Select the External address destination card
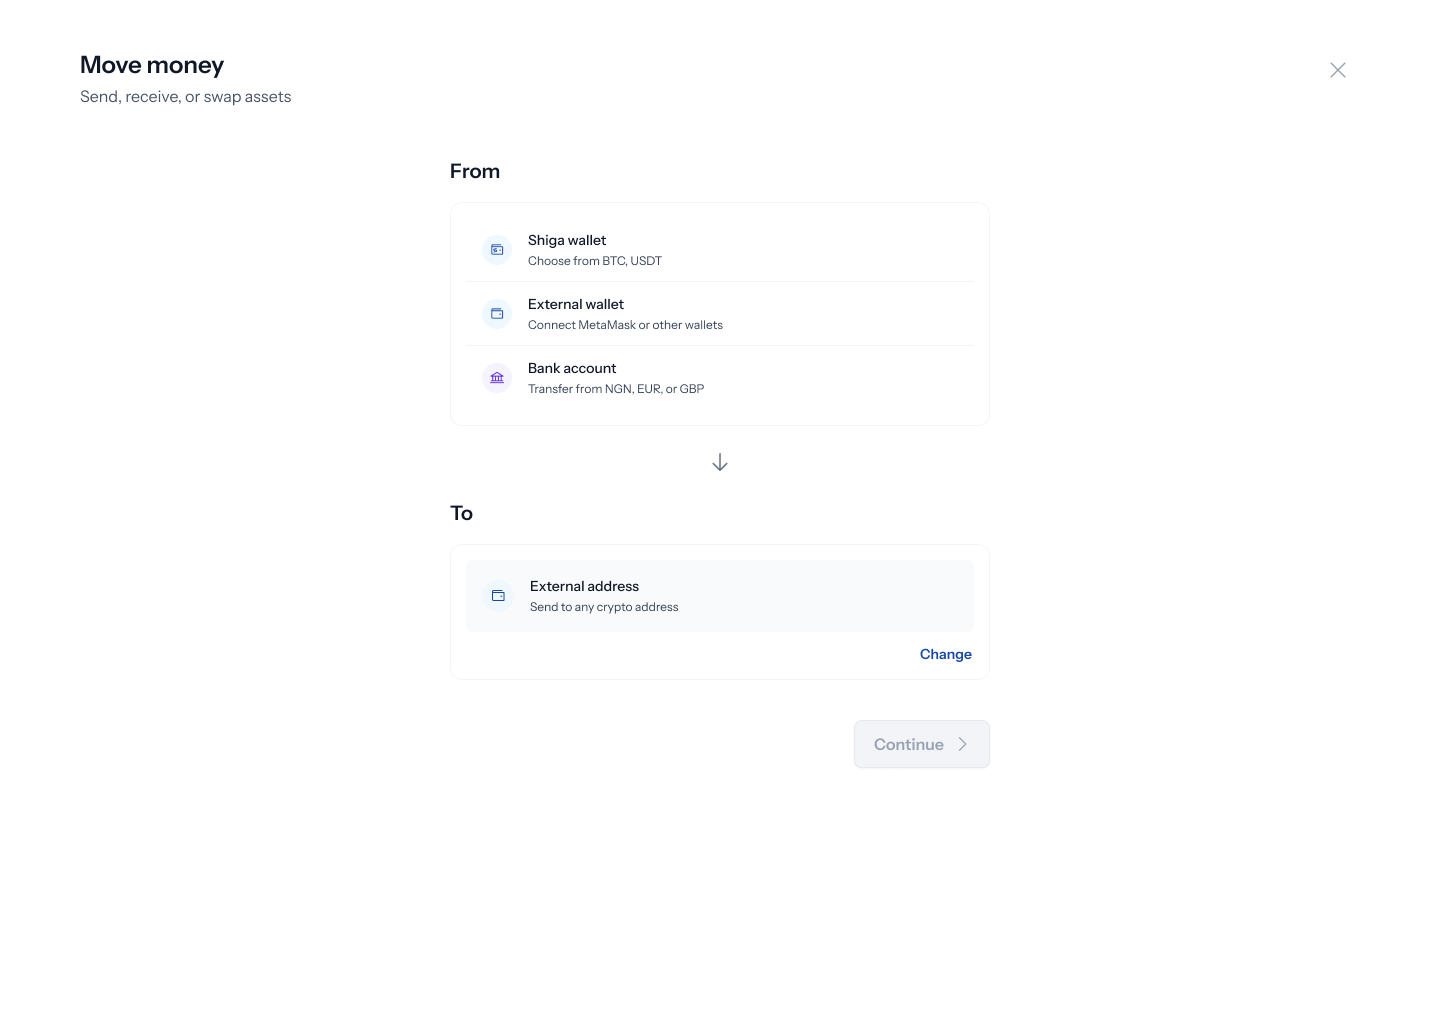The height and width of the screenshot is (1024, 1440). pyautogui.click(x=720, y=596)
